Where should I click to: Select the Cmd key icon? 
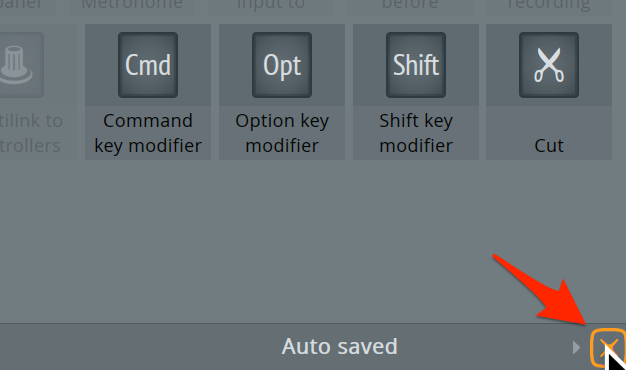pyautogui.click(x=148, y=65)
